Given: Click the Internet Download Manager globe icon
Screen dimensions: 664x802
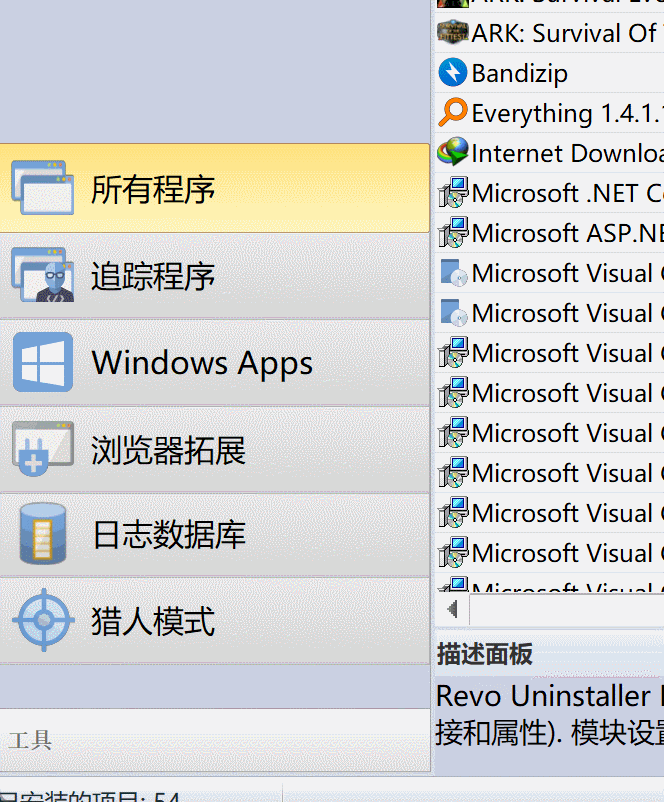Looking at the screenshot, I should pyautogui.click(x=453, y=152).
